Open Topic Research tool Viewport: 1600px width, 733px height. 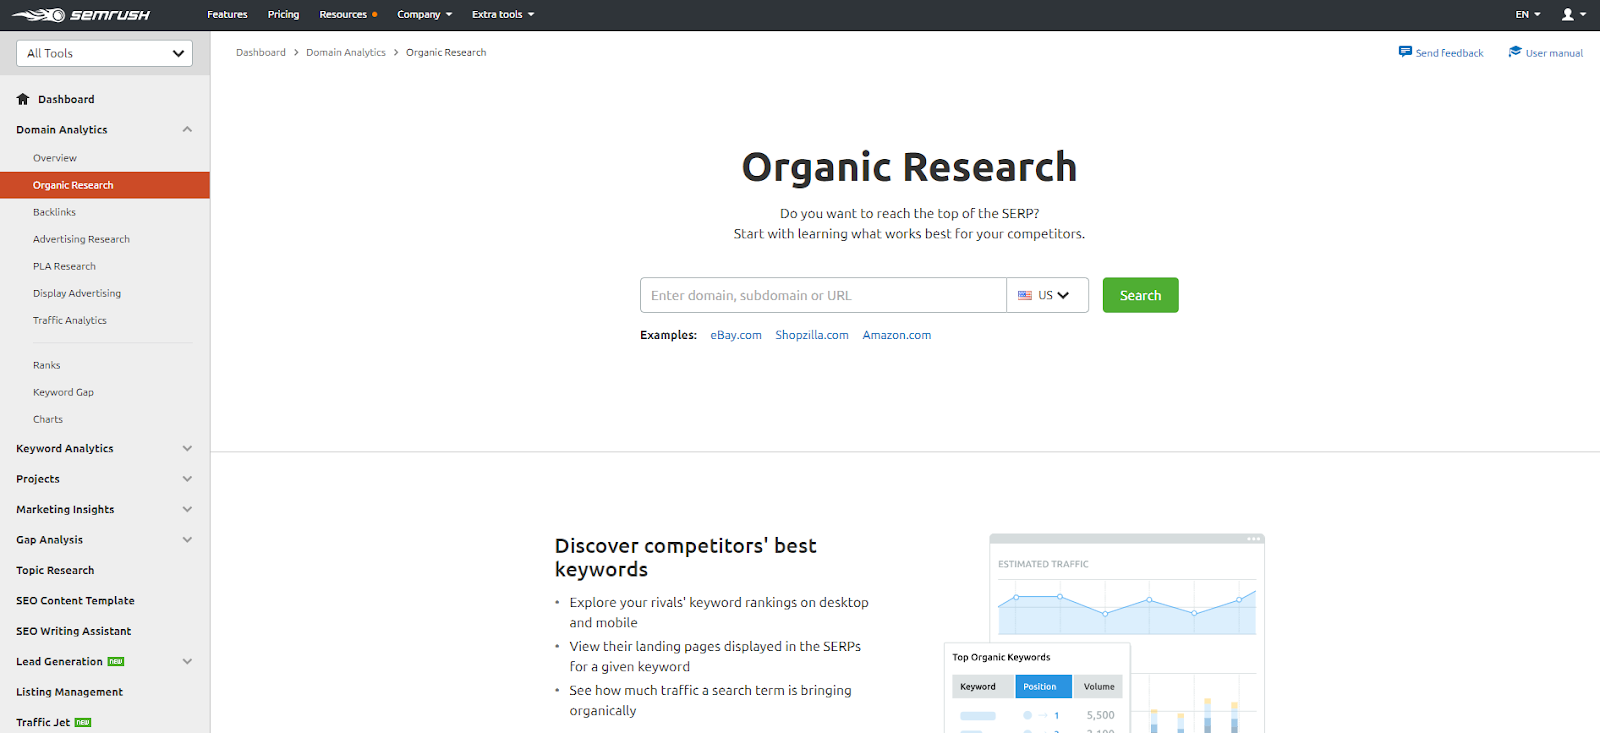pyautogui.click(x=55, y=571)
